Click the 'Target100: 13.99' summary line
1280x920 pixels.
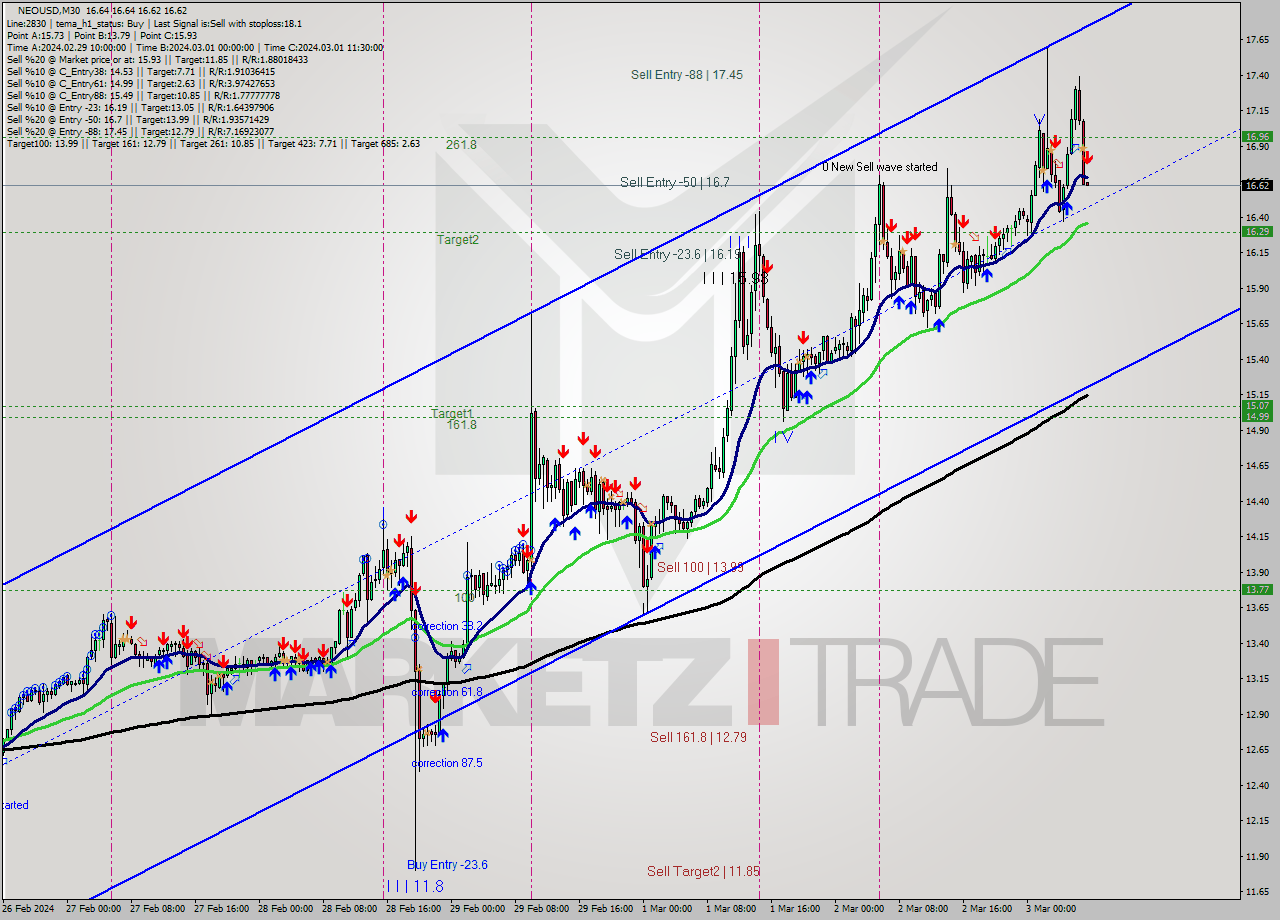(x=213, y=143)
